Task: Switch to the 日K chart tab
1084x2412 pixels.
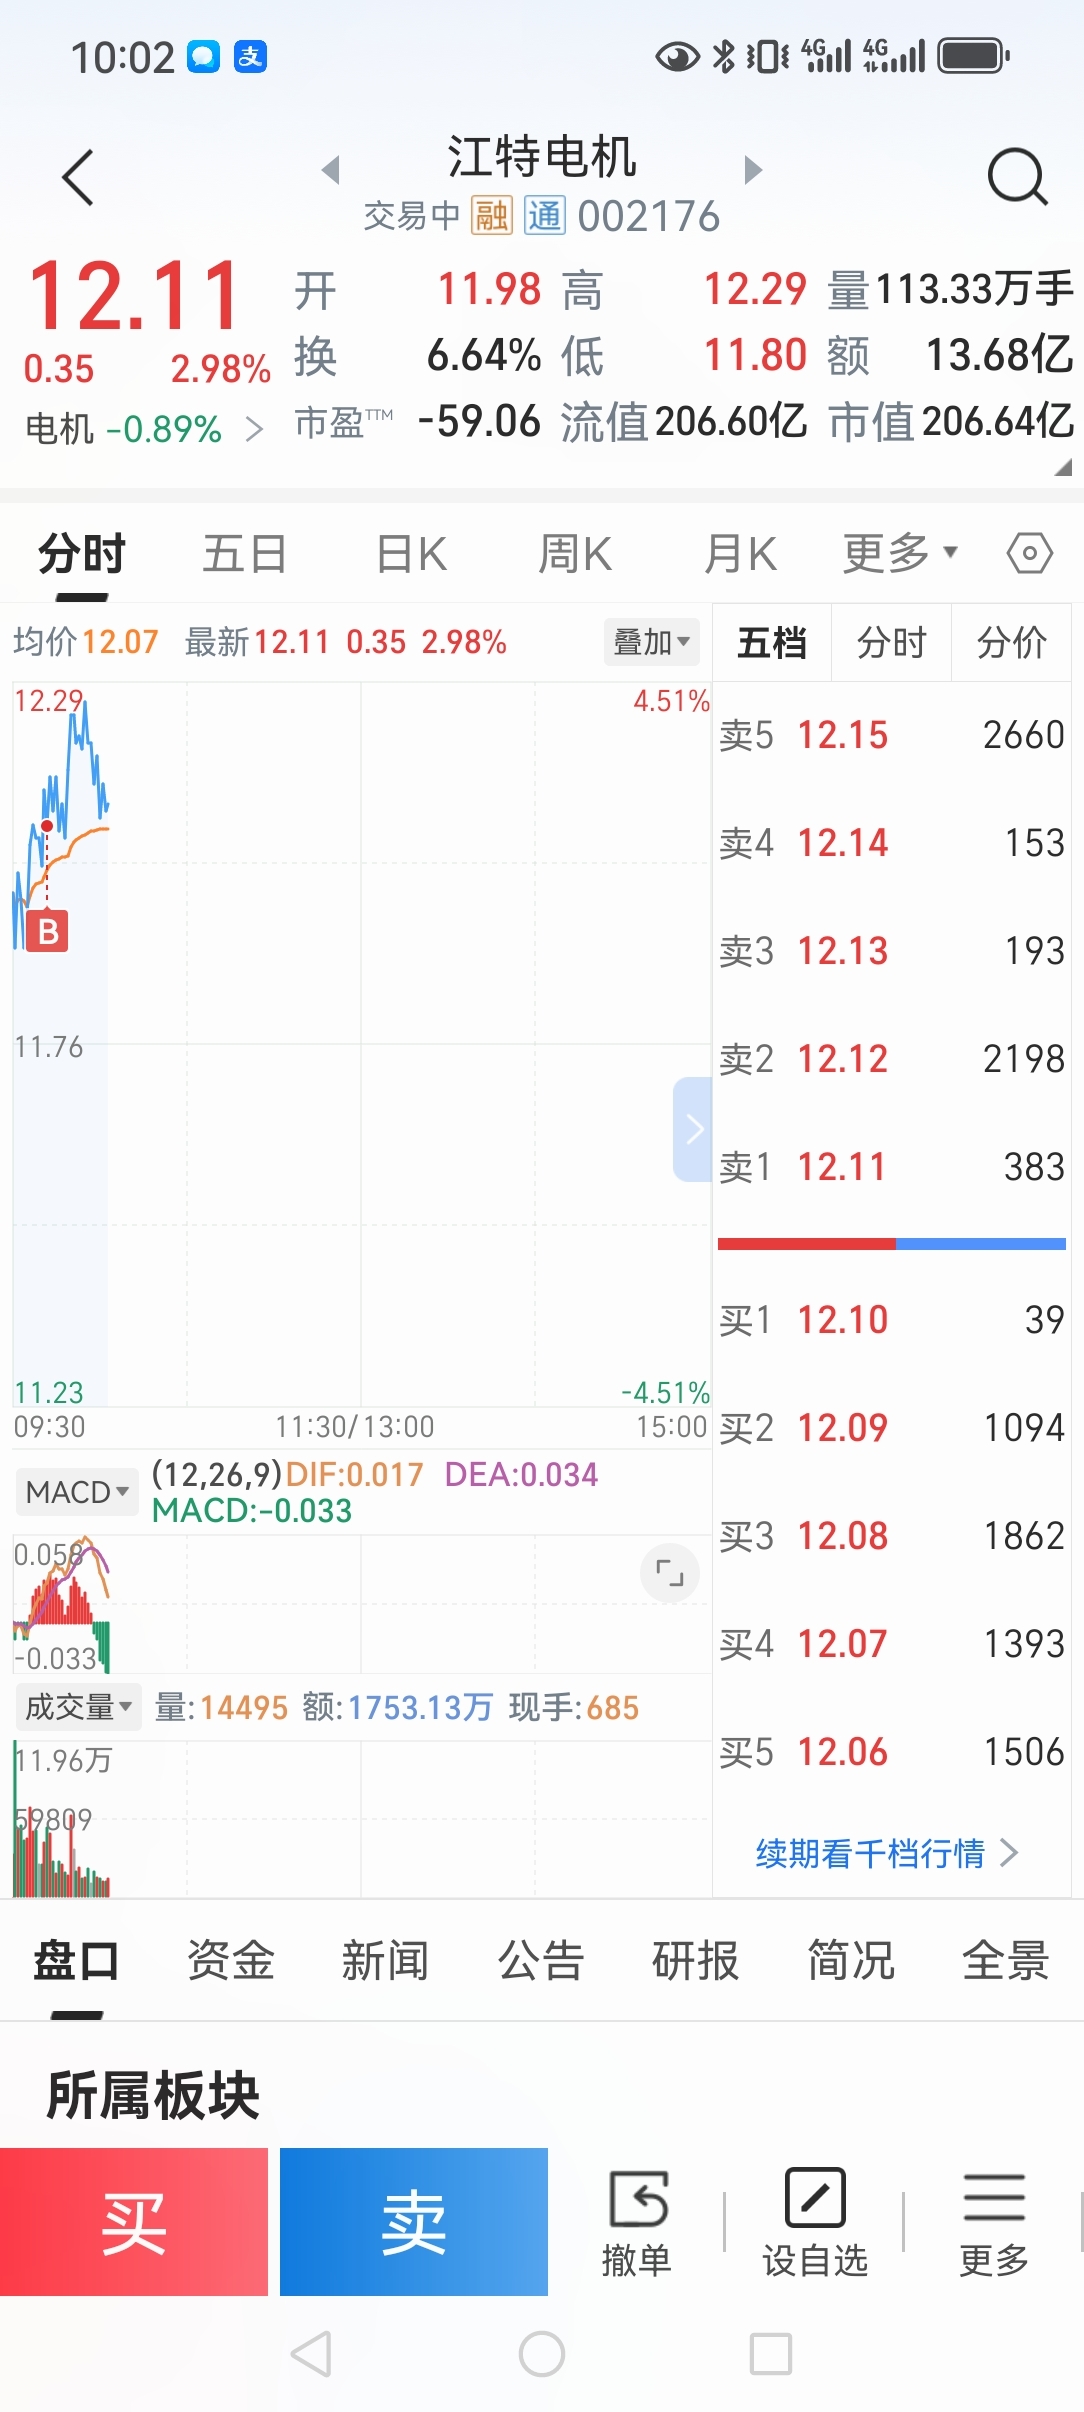Action: click(x=411, y=553)
